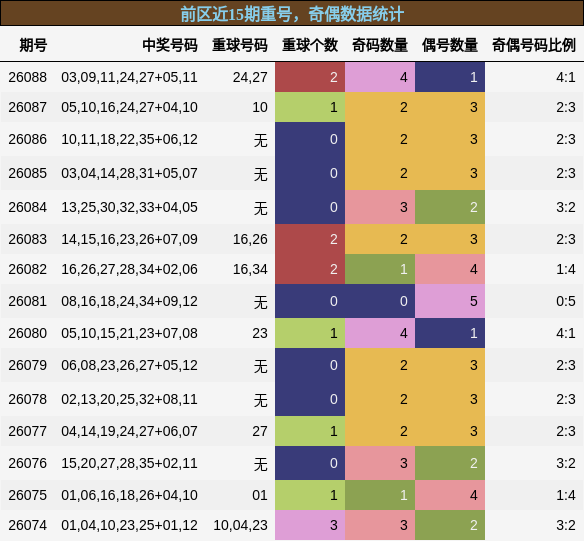
Task: Select winning numbers 05,10,15,21,23+07,08
Action: (x=129, y=333)
